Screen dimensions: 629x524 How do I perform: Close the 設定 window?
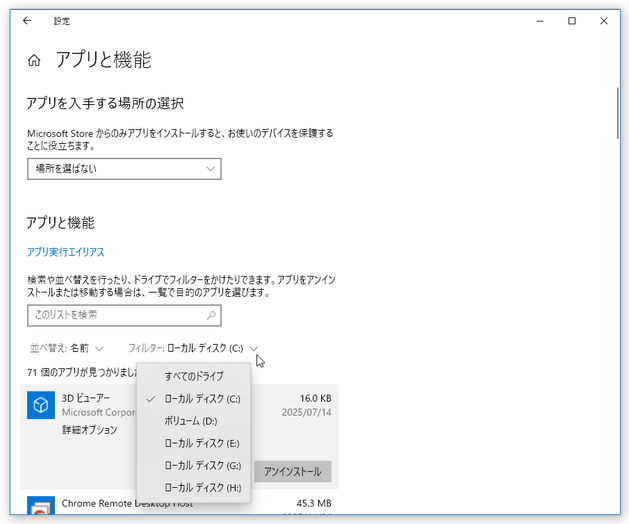[604, 21]
